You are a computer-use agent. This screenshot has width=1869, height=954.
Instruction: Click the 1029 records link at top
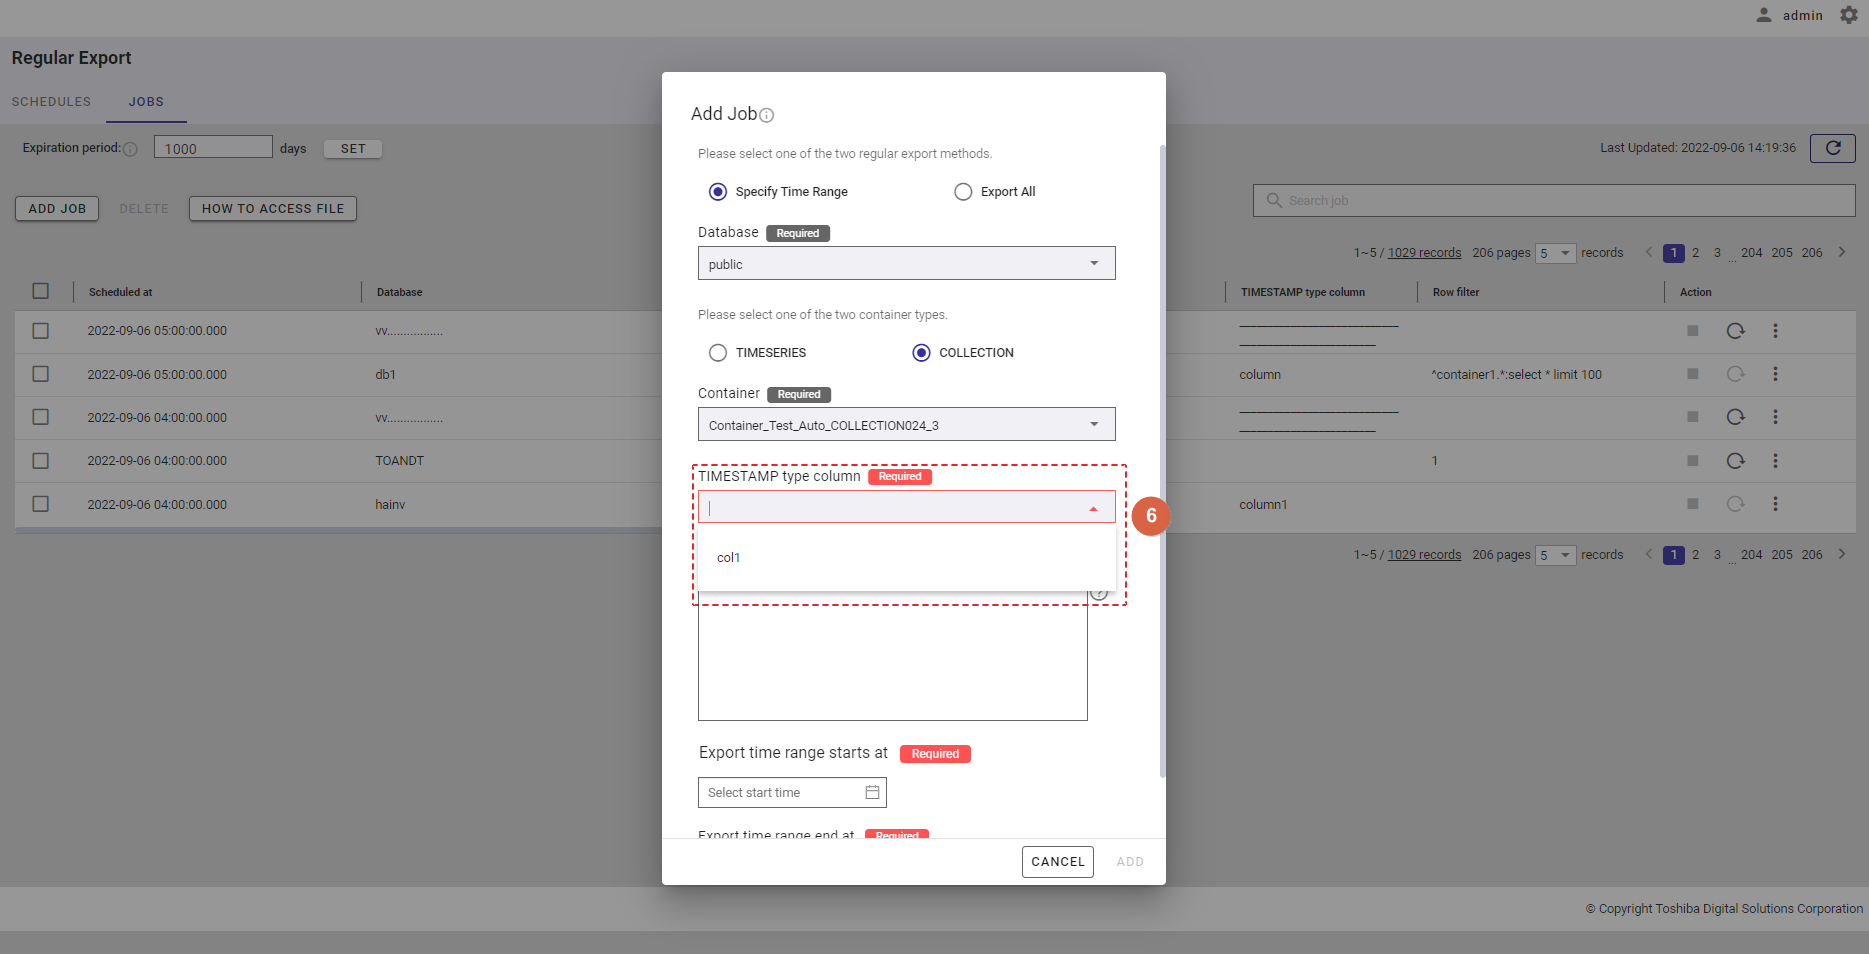click(1424, 253)
